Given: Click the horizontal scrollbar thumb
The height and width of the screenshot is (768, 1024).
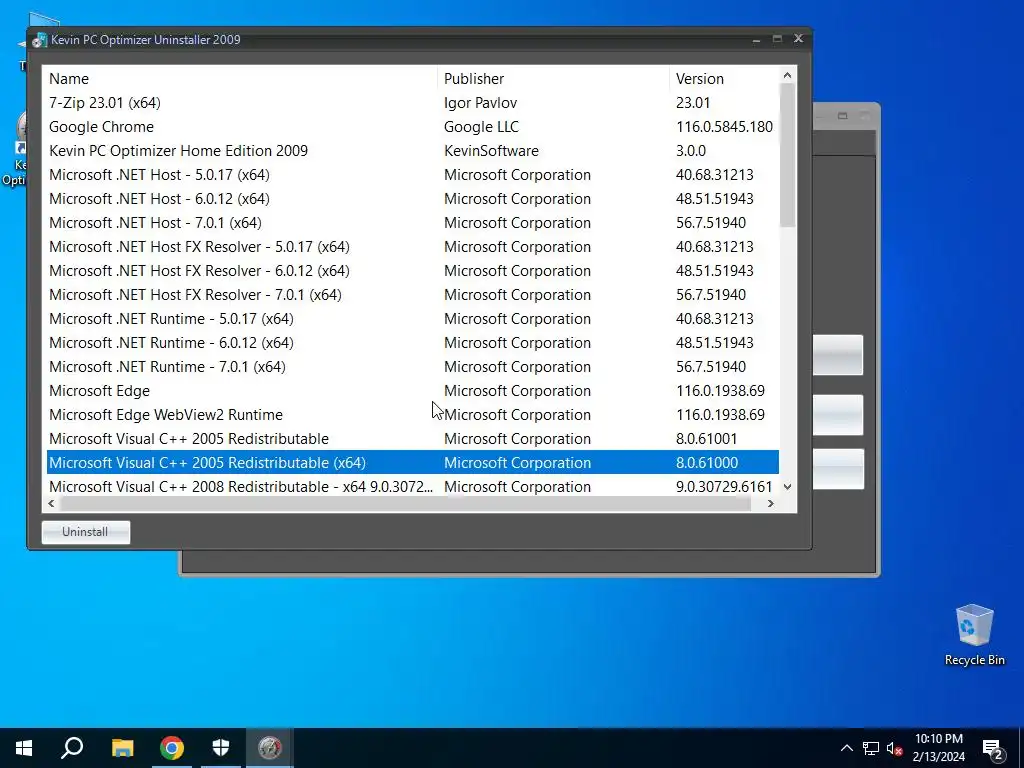Looking at the screenshot, I should (x=405, y=504).
